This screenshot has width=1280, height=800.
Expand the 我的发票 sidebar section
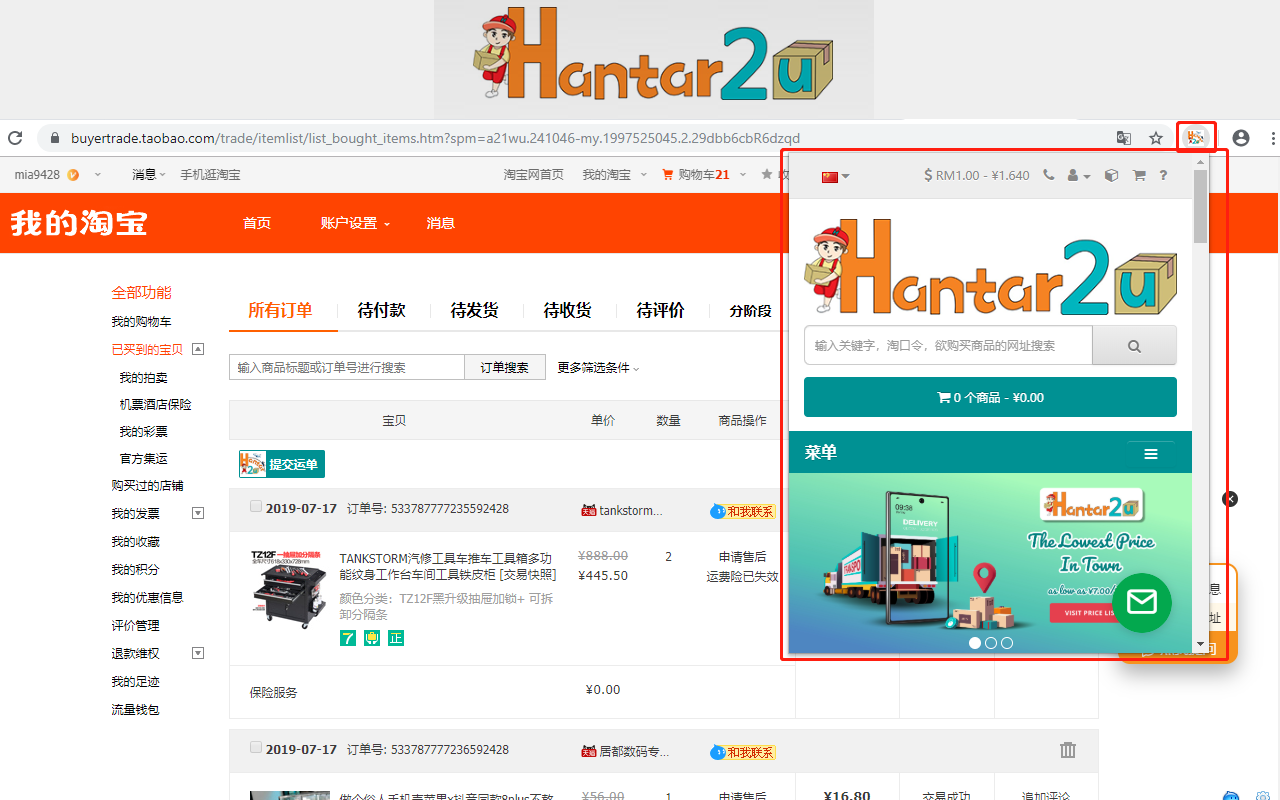[198, 513]
